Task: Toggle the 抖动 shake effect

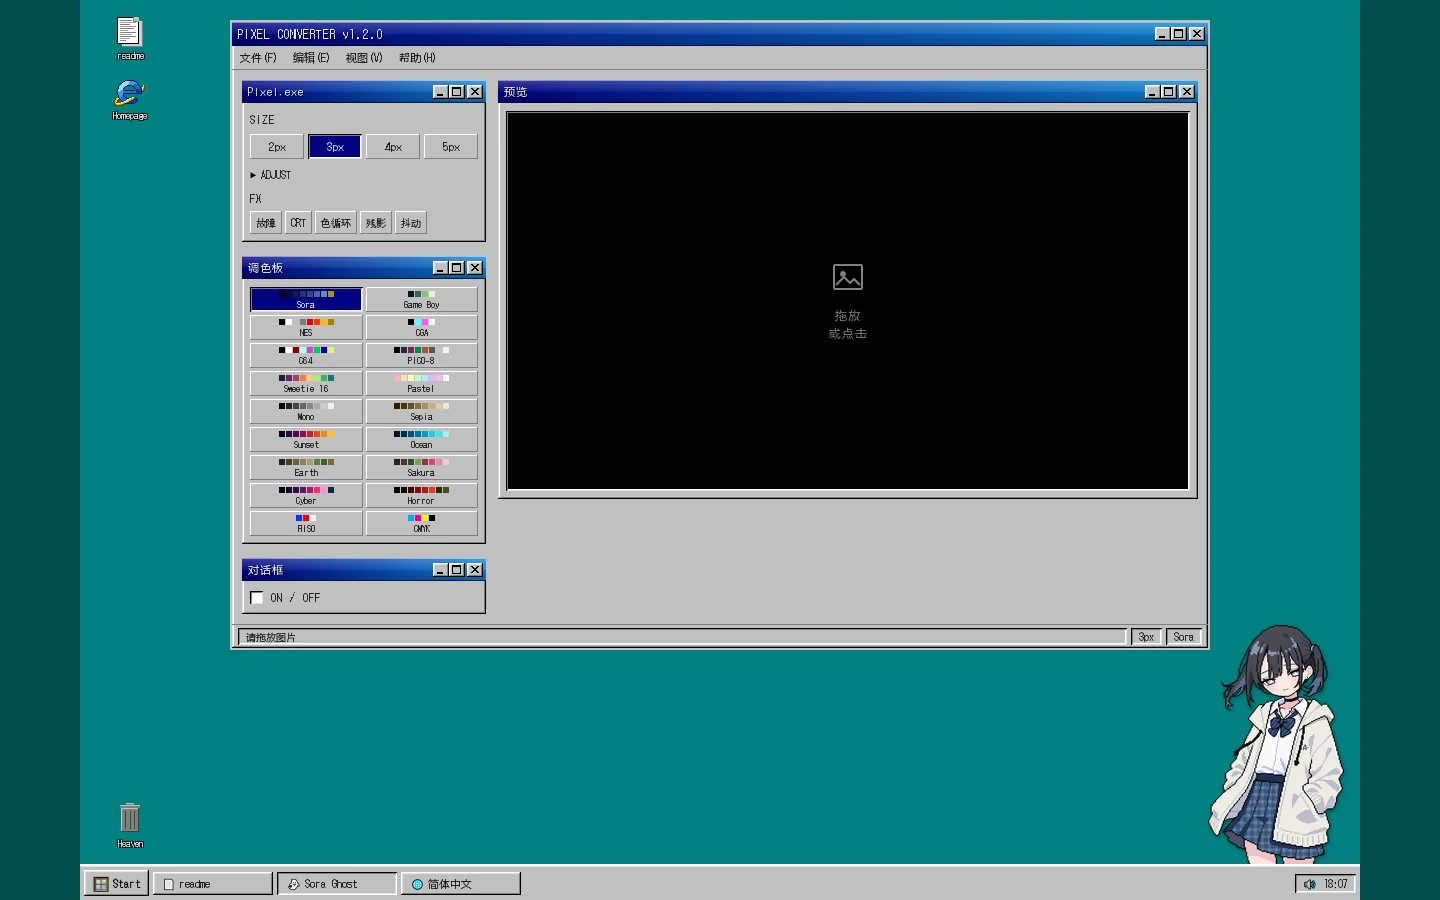Action: (x=411, y=223)
